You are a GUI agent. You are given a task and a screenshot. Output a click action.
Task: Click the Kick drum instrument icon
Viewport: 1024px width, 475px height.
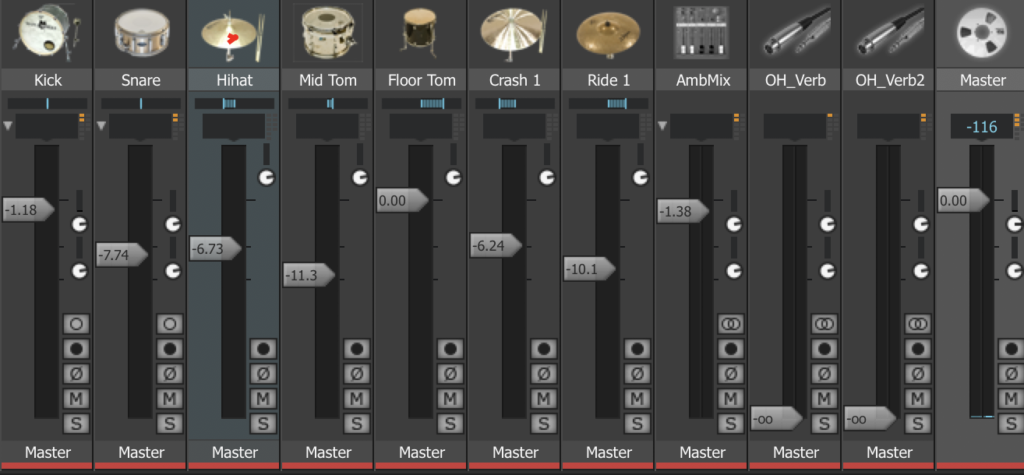(x=45, y=32)
